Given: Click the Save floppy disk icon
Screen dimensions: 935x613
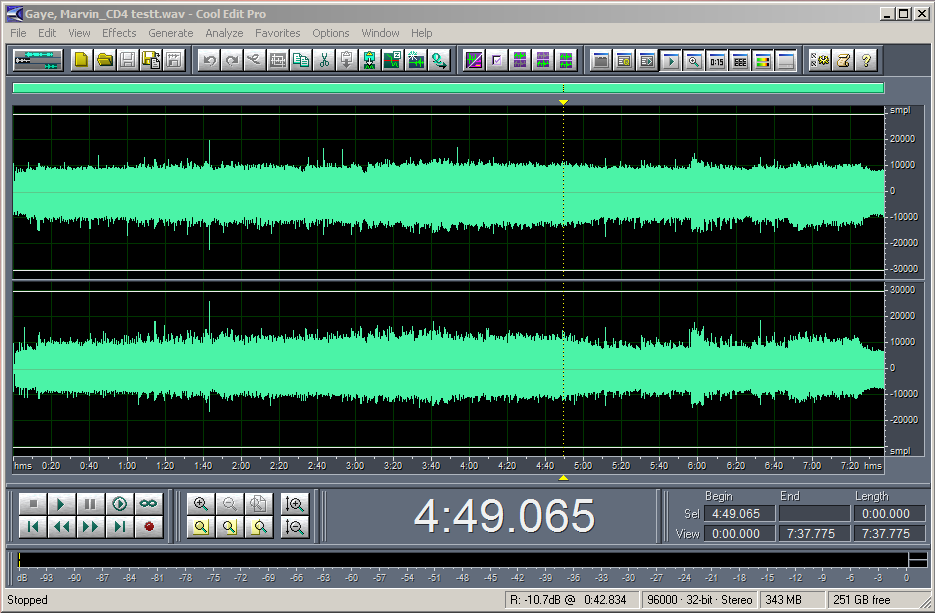Looking at the screenshot, I should pyautogui.click(x=128, y=60).
